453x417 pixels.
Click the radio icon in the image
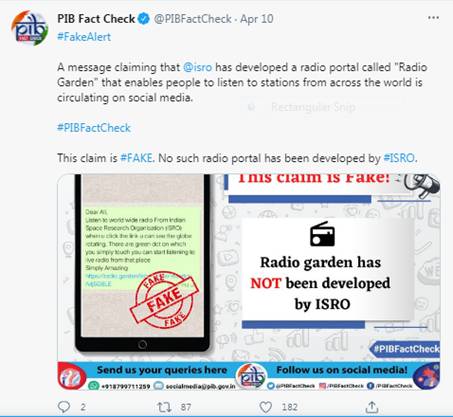(x=322, y=234)
